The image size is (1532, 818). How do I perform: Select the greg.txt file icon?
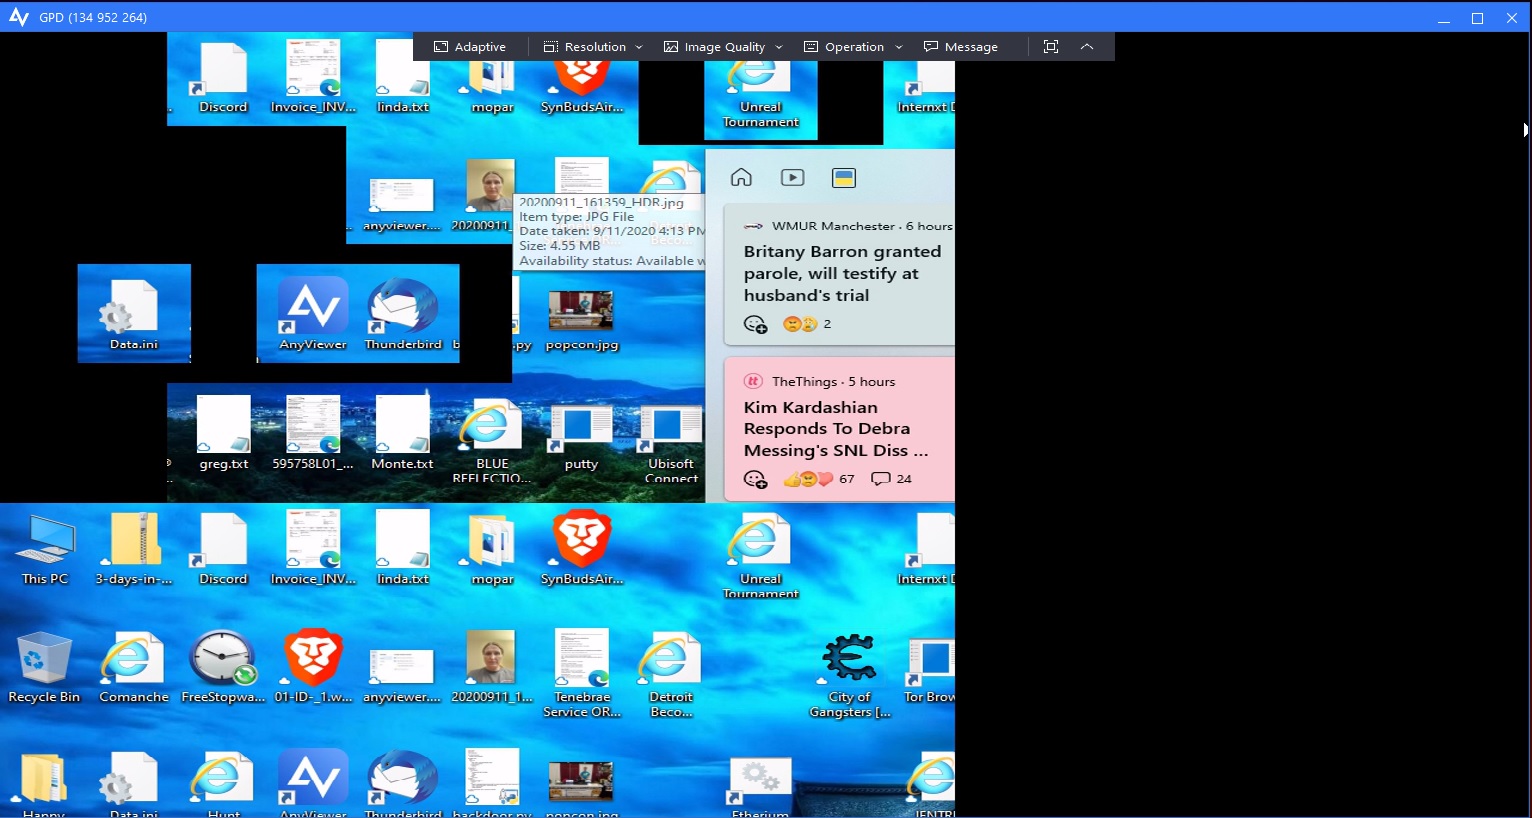224,433
